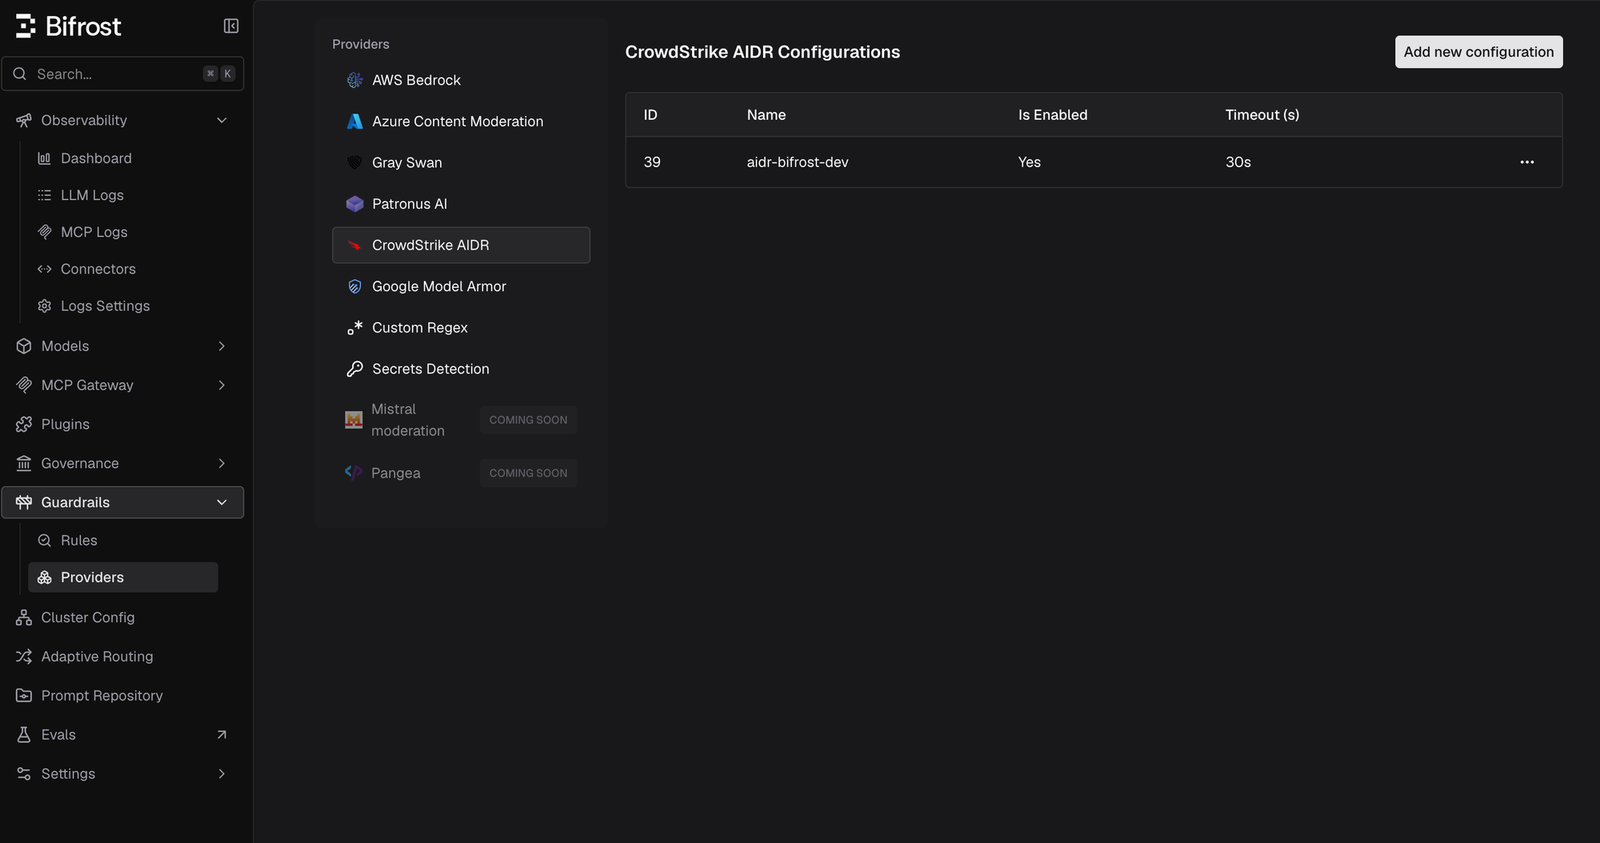Screen dimensions: 1600x843
Task: Focus the sidebar Search field
Action: [123, 74]
